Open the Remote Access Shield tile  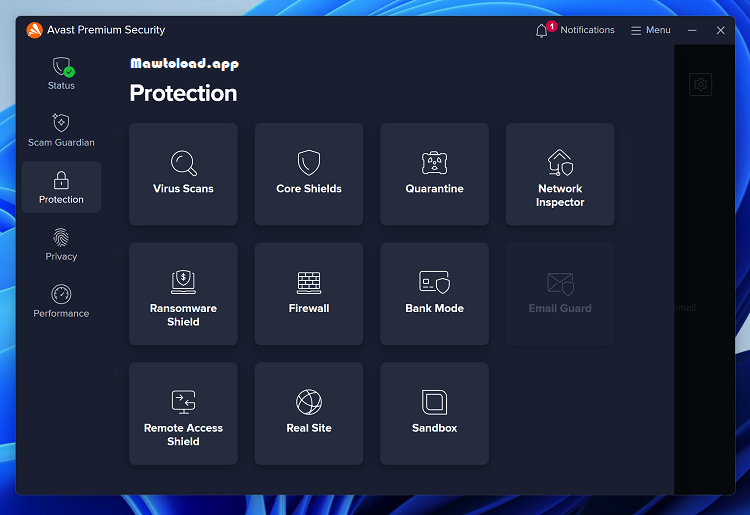tap(183, 413)
